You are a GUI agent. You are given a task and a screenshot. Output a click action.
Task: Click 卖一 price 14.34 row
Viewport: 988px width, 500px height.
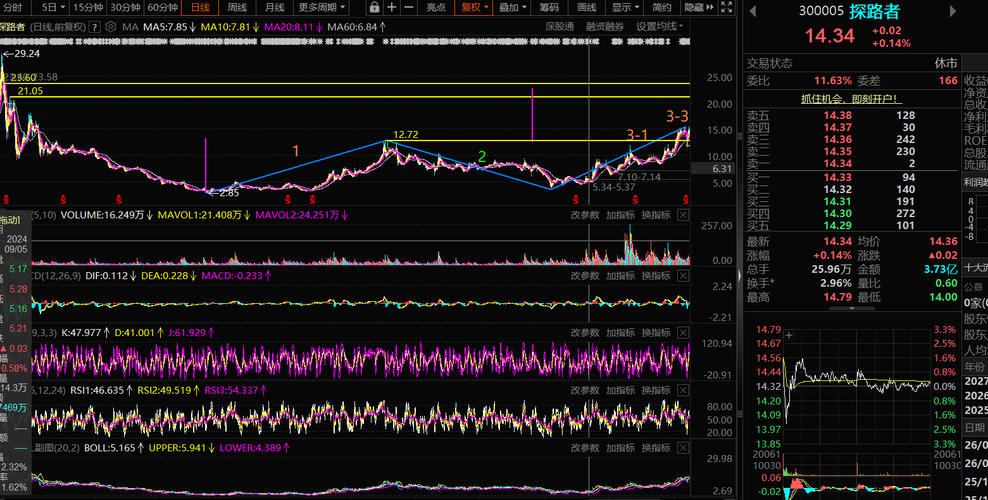coord(850,164)
